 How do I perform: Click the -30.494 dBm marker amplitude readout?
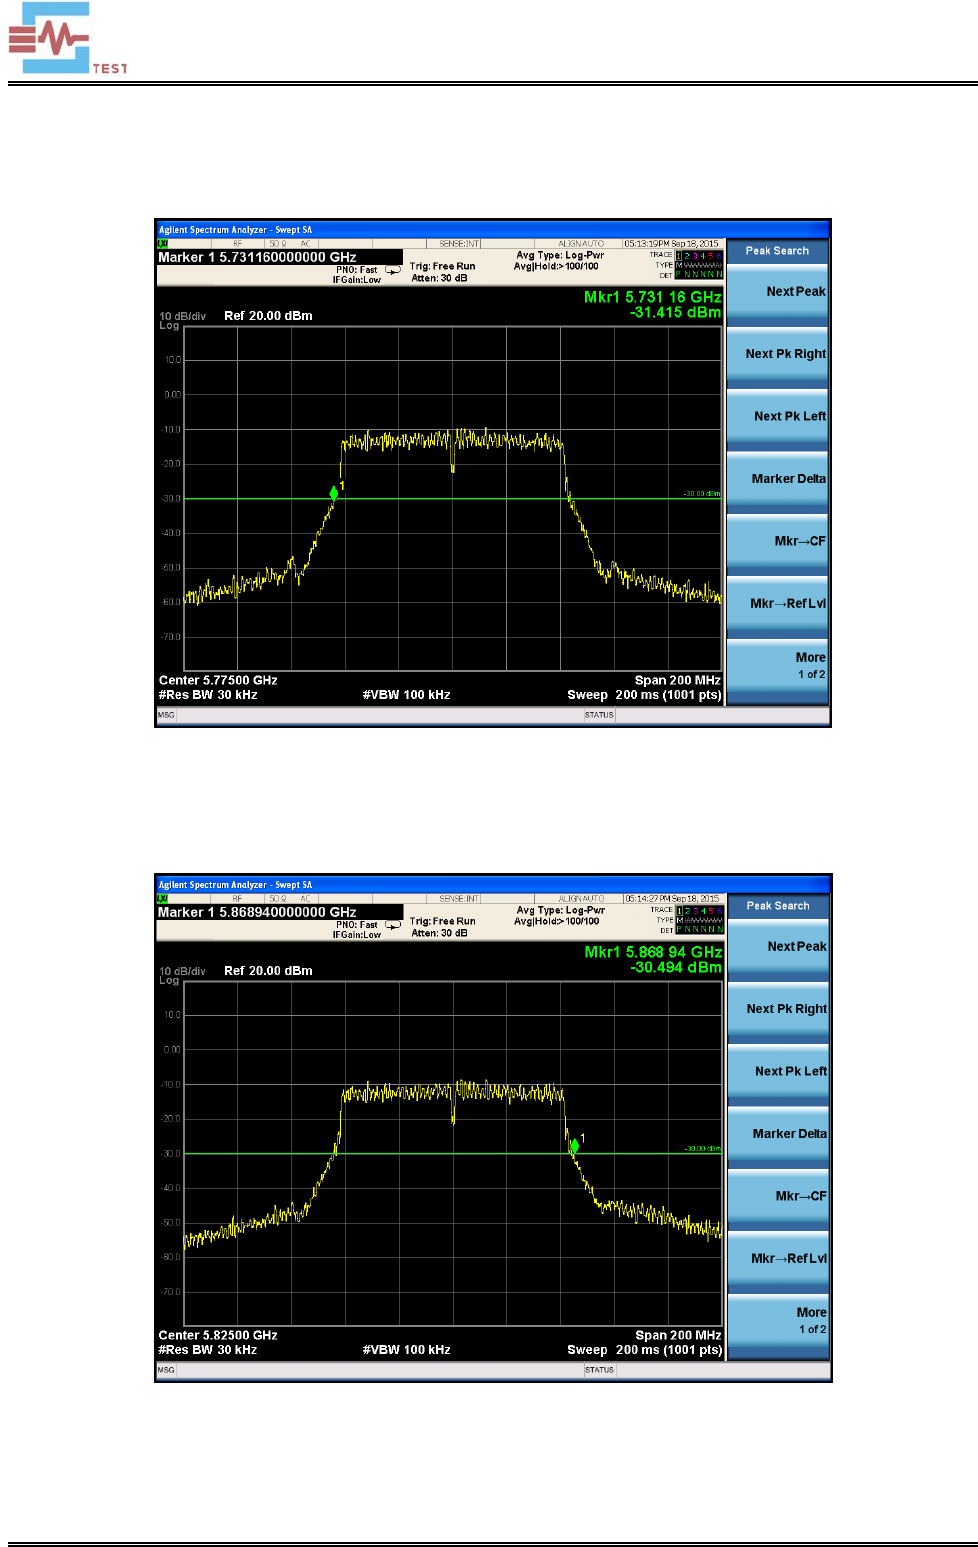676,967
